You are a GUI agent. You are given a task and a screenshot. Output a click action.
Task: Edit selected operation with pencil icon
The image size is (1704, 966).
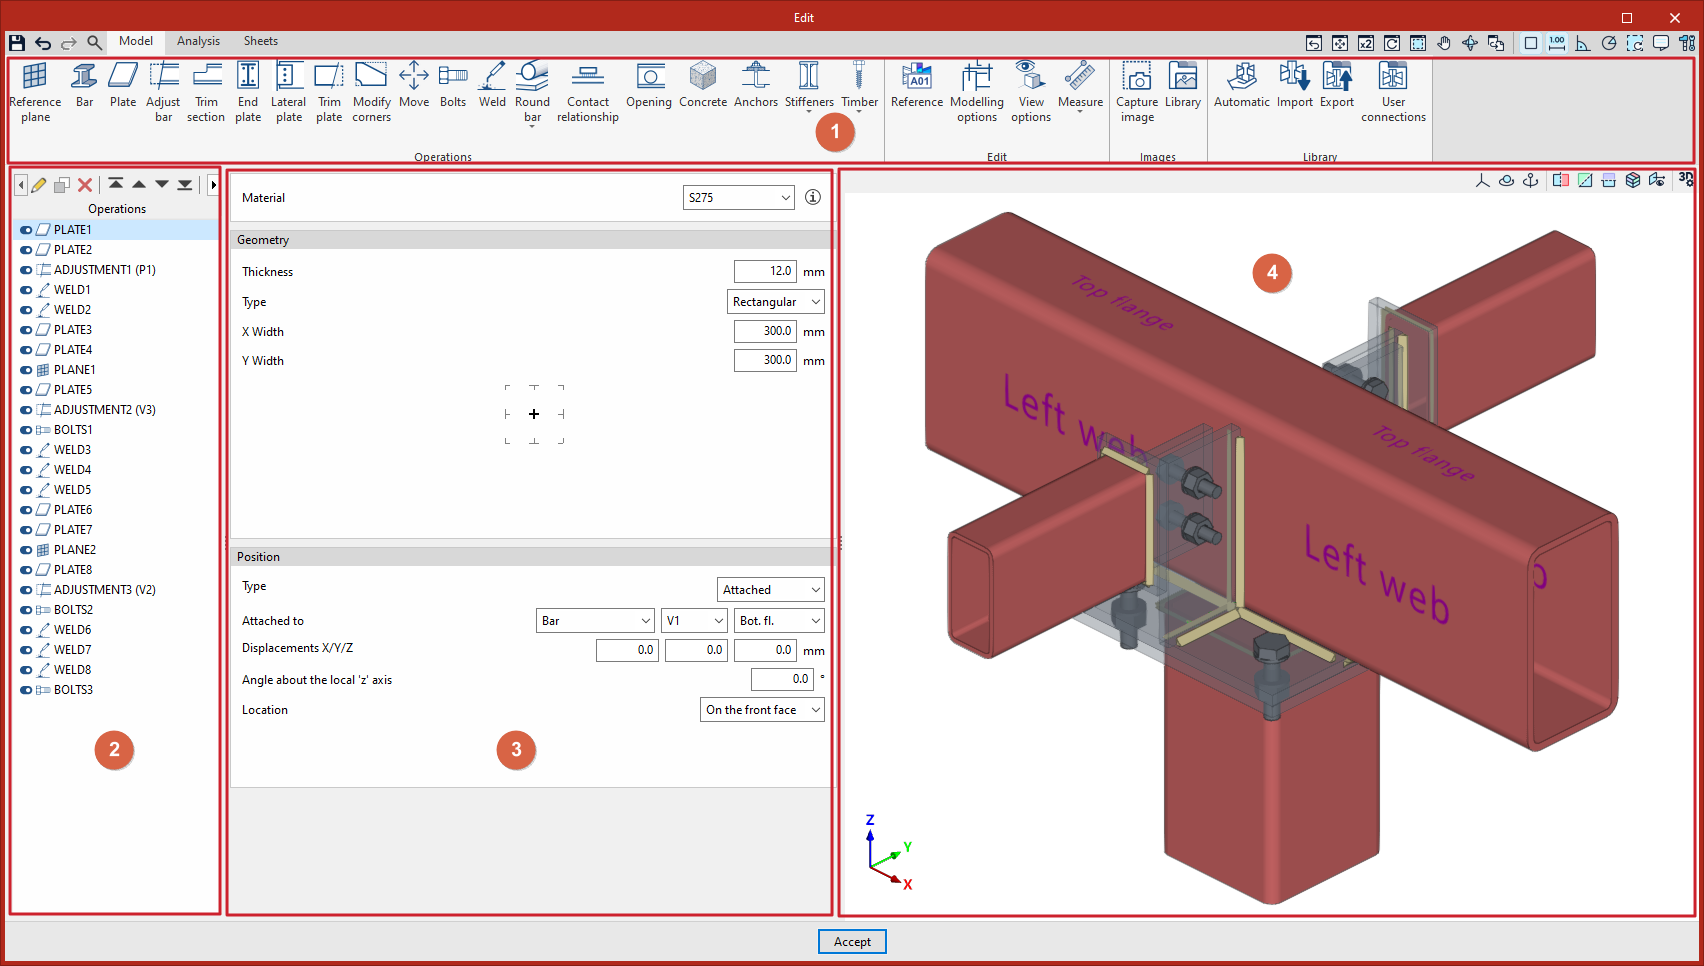(38, 185)
